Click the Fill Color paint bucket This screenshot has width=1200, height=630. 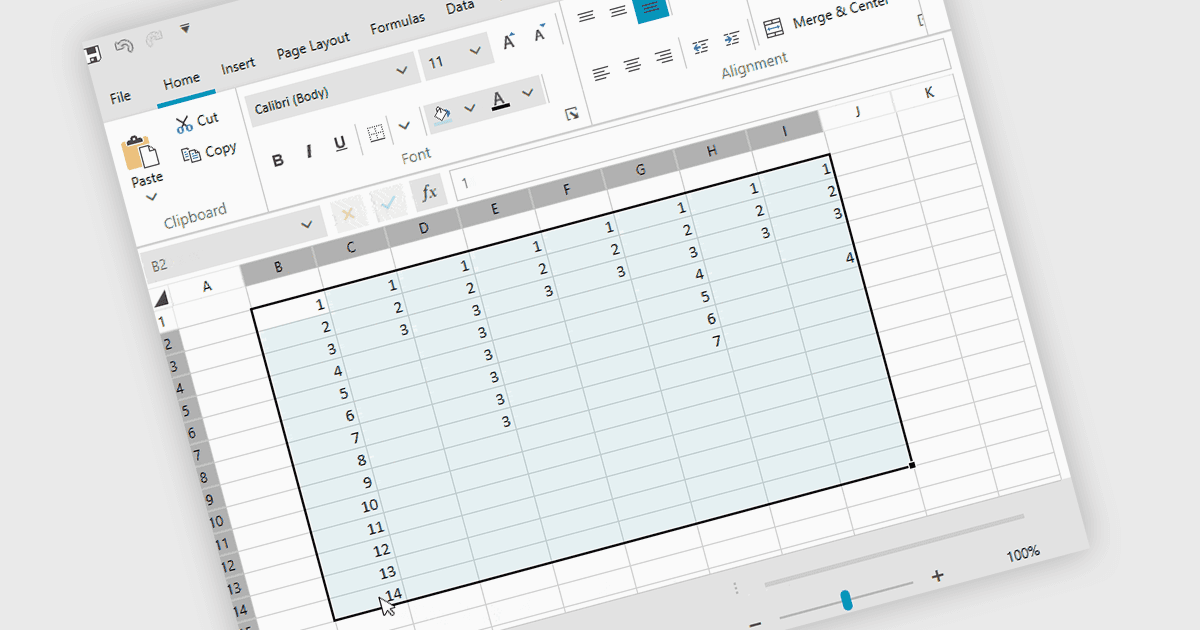click(442, 115)
